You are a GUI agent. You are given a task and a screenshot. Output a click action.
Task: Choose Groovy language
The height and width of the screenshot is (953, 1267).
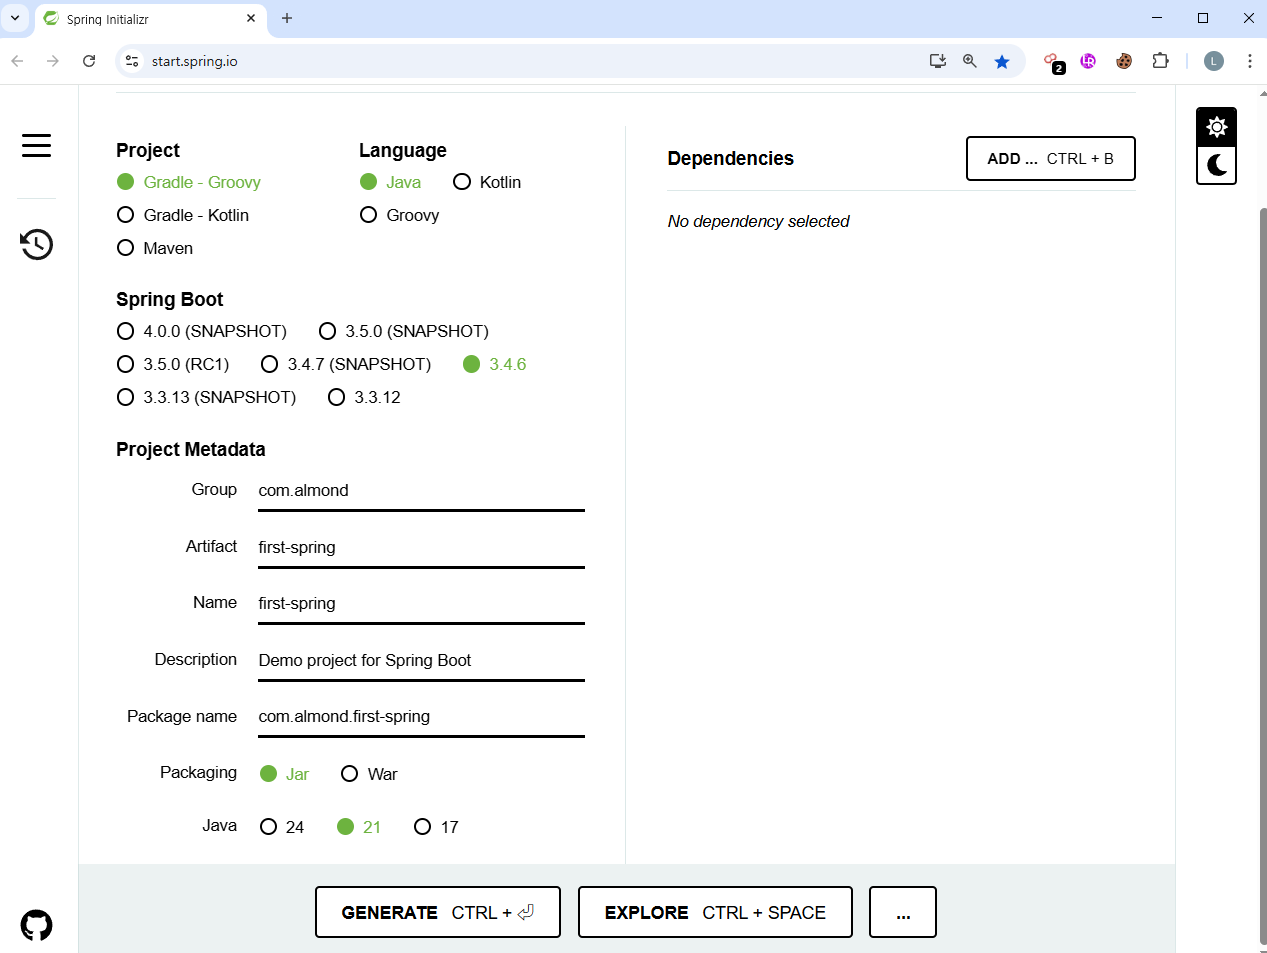[400, 215]
